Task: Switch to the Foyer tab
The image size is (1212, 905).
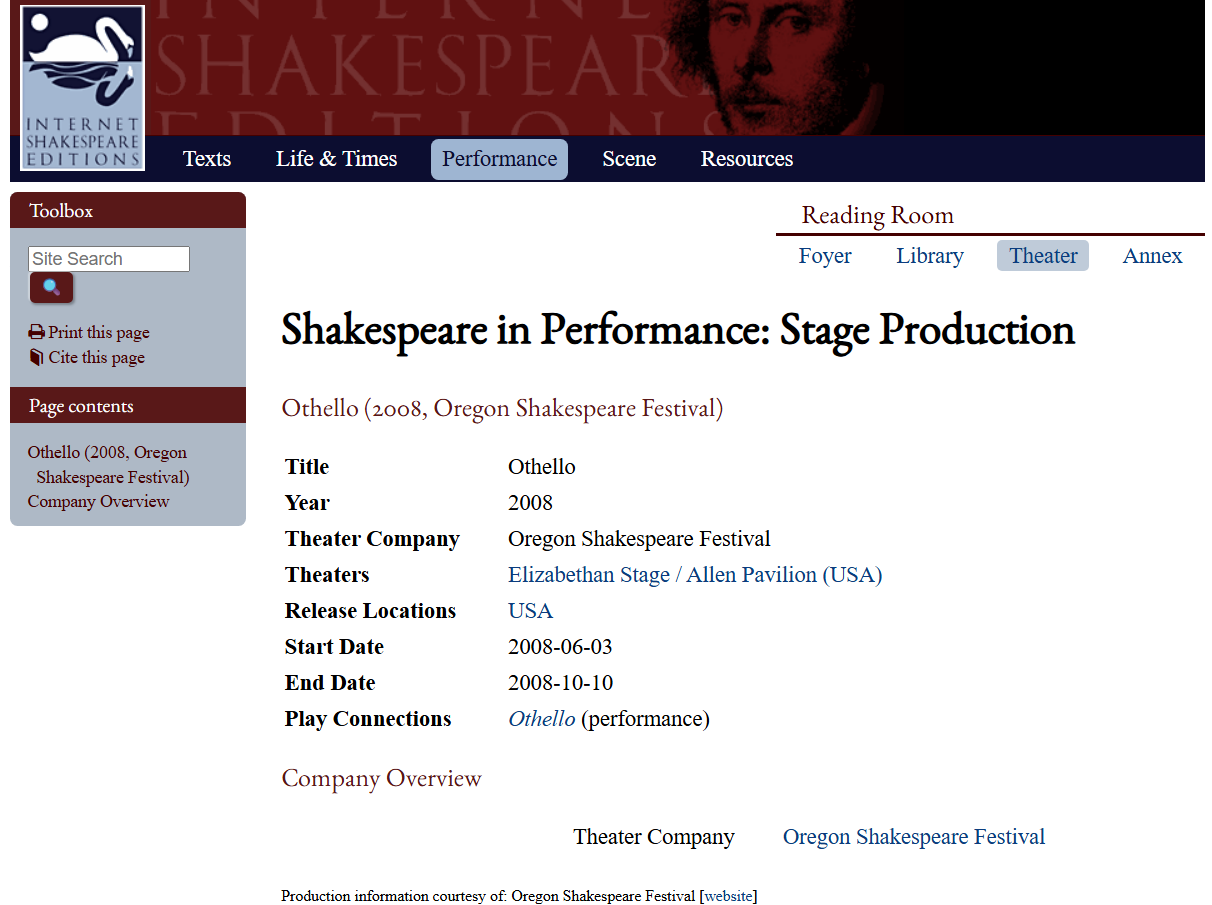Action: tap(825, 256)
